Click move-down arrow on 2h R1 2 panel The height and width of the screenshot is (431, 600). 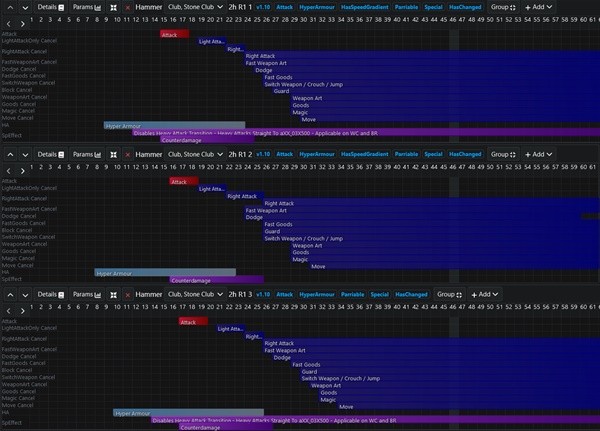24,155
